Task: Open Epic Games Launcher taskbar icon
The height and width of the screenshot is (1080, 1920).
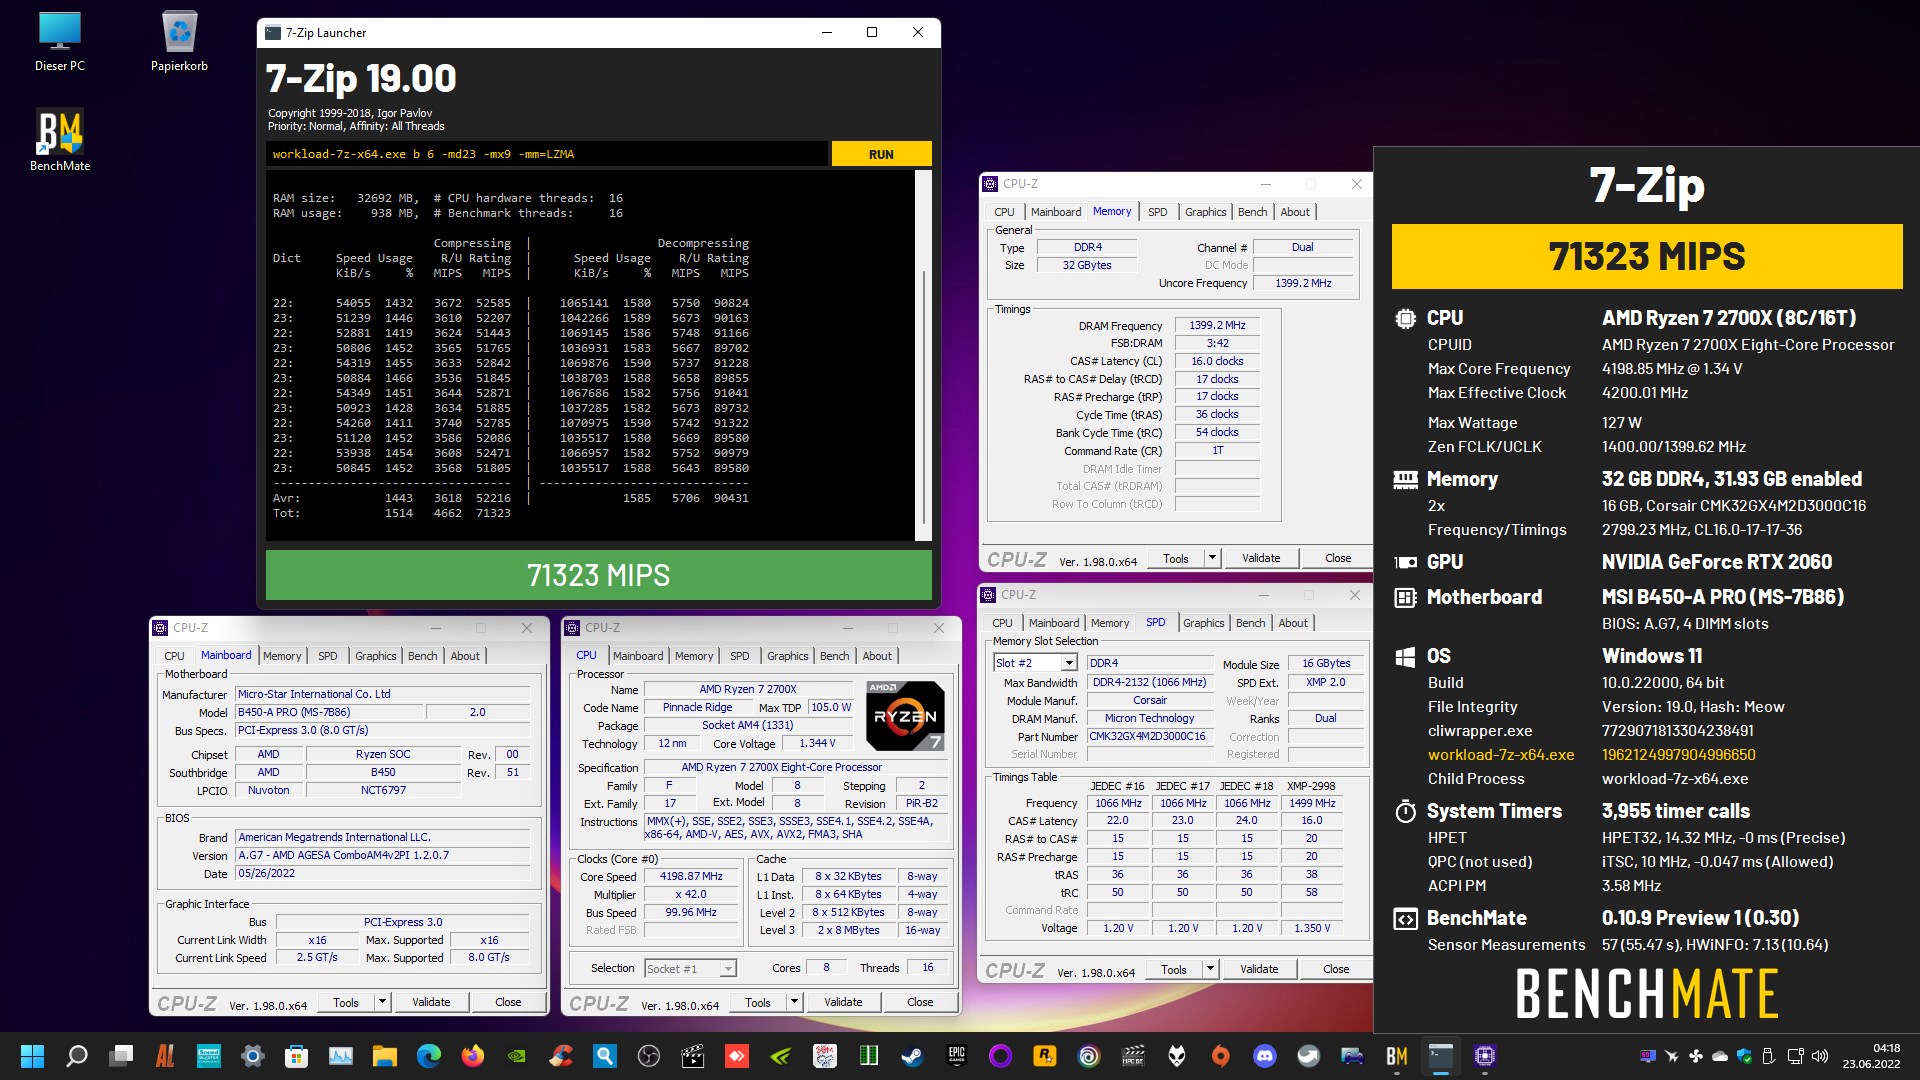Action: (957, 1056)
